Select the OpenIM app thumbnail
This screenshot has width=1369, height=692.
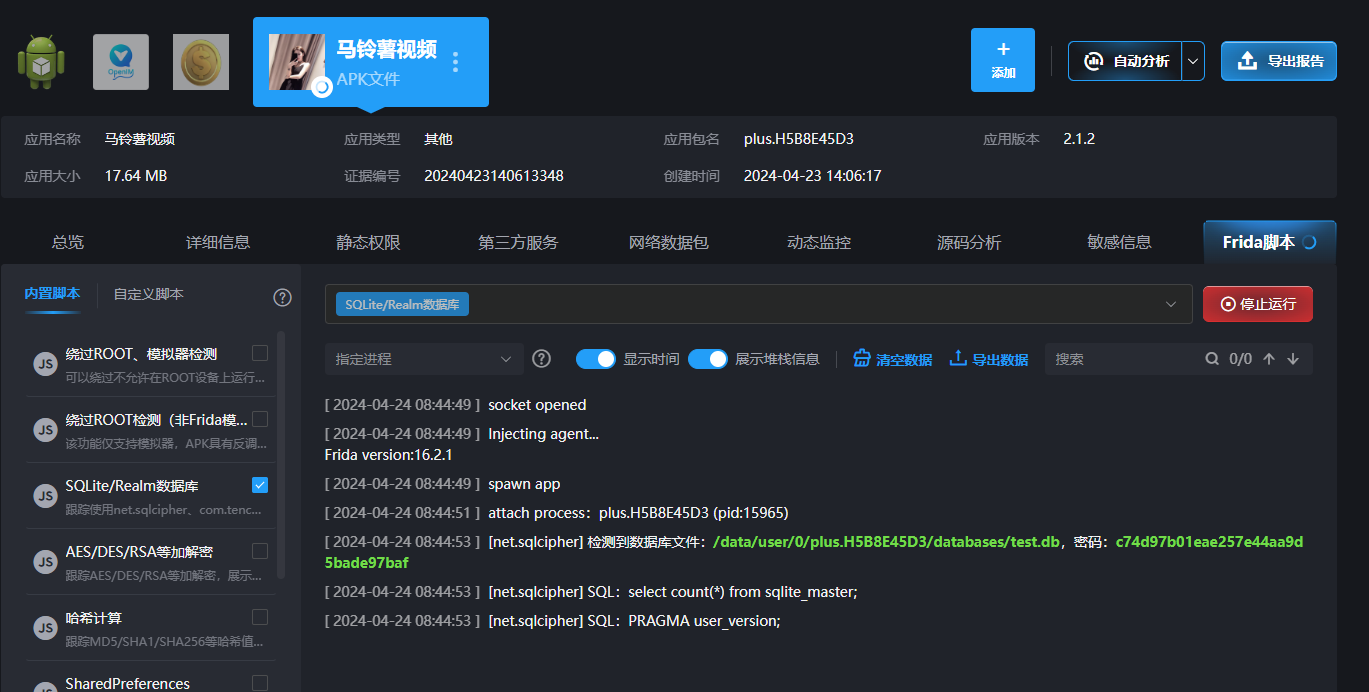(121, 62)
